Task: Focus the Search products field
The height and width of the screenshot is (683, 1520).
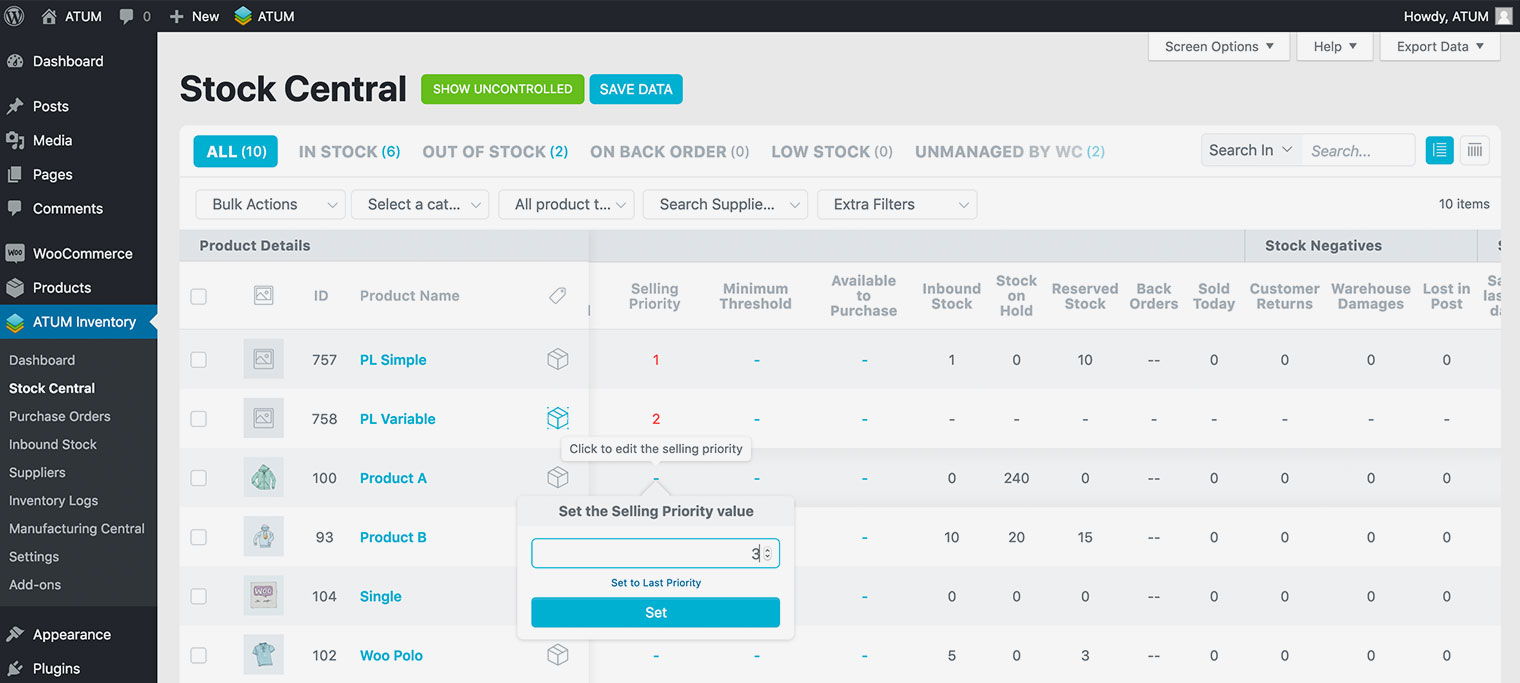Action: pos(1358,151)
